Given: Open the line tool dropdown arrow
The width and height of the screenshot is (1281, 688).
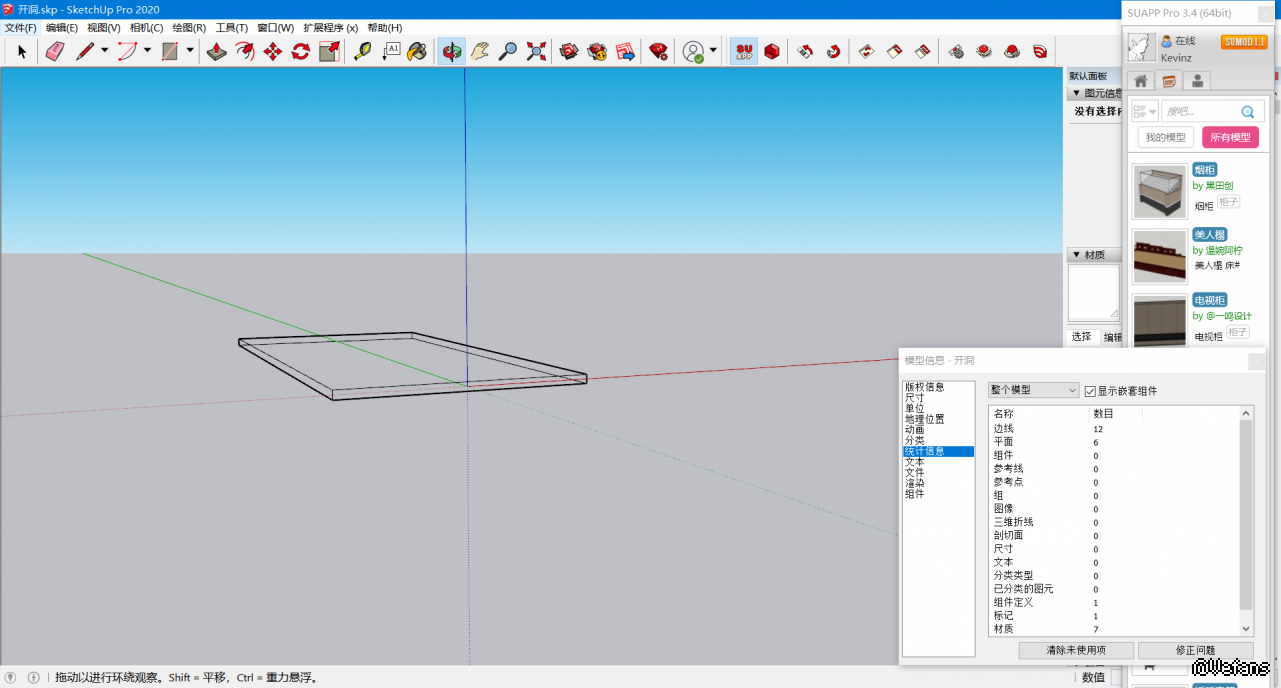Looking at the screenshot, I should [104, 51].
